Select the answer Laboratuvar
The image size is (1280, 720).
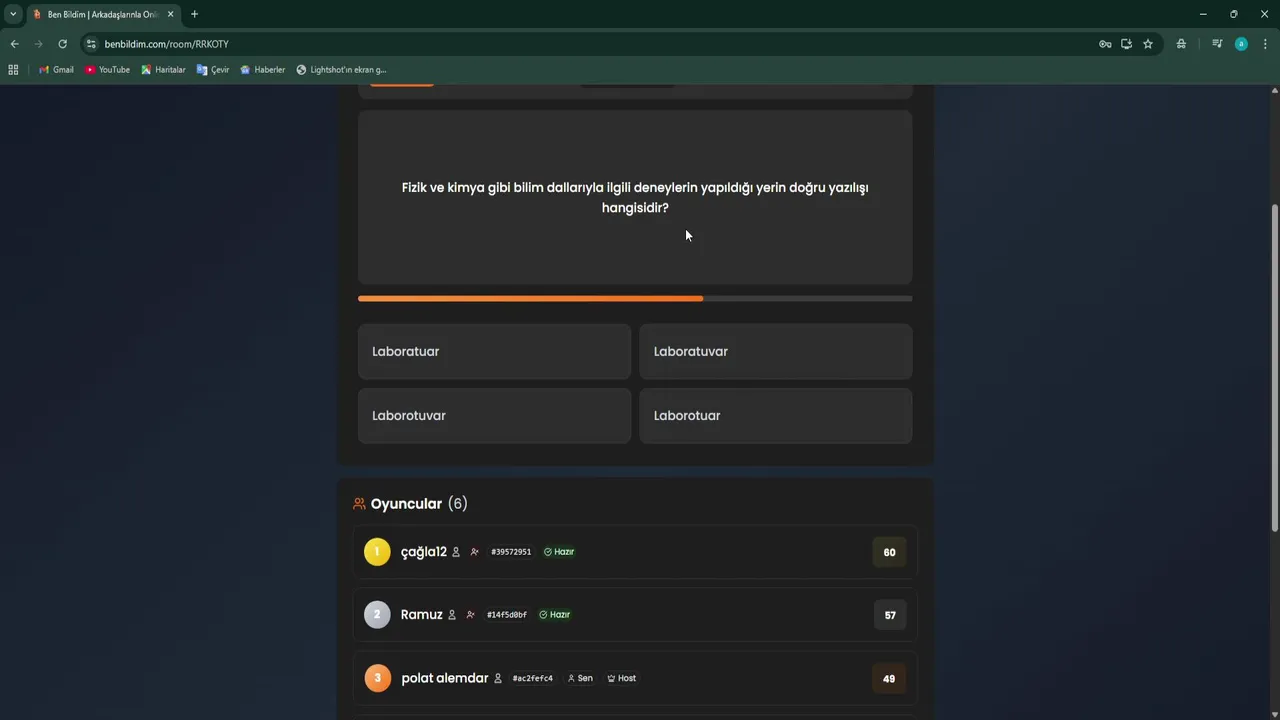coord(776,351)
